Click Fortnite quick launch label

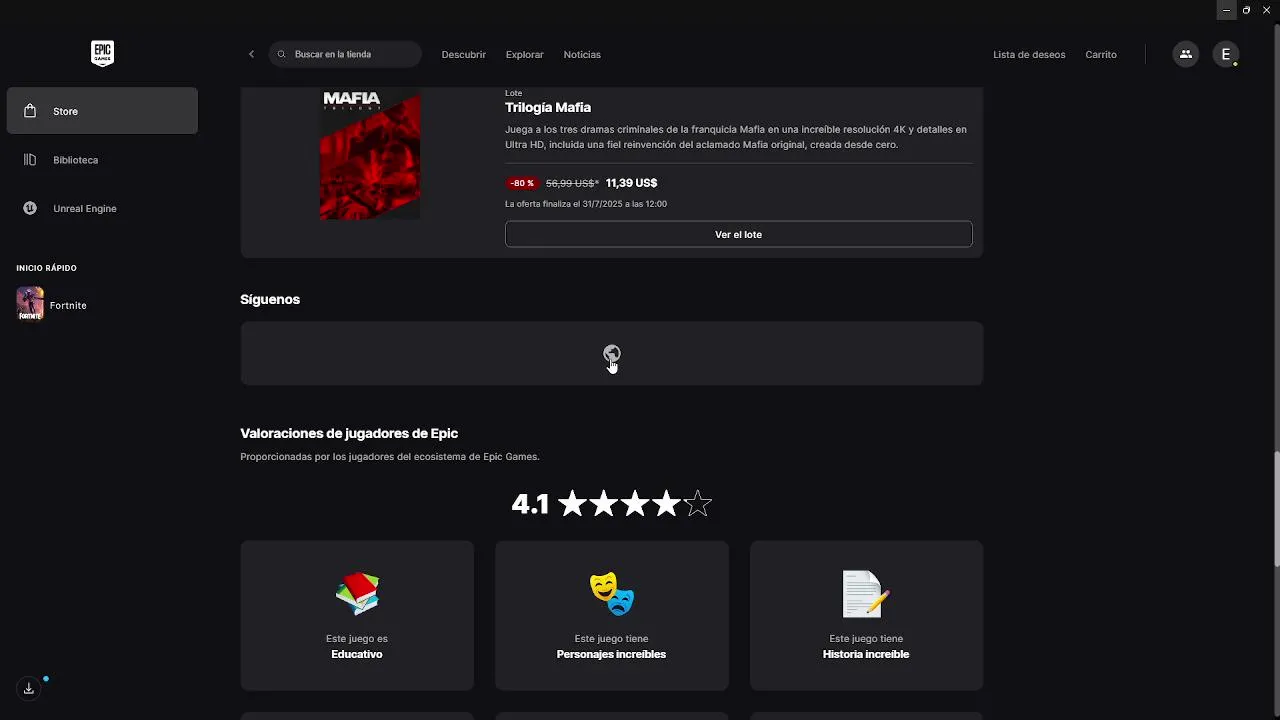pyautogui.click(x=68, y=305)
